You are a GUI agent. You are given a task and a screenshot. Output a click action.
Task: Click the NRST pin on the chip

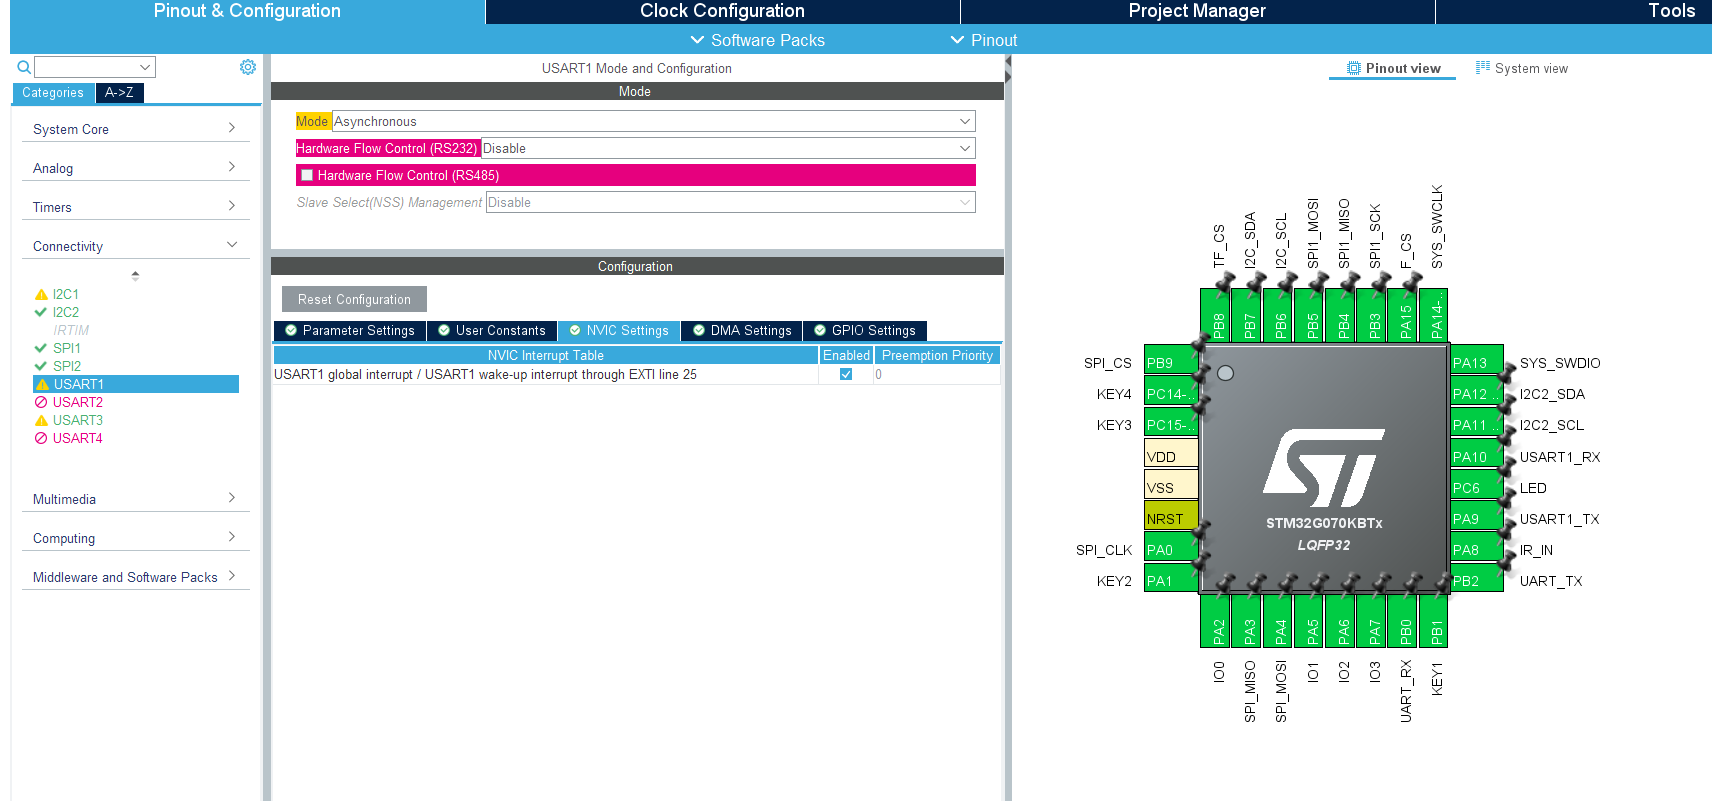point(1171,519)
